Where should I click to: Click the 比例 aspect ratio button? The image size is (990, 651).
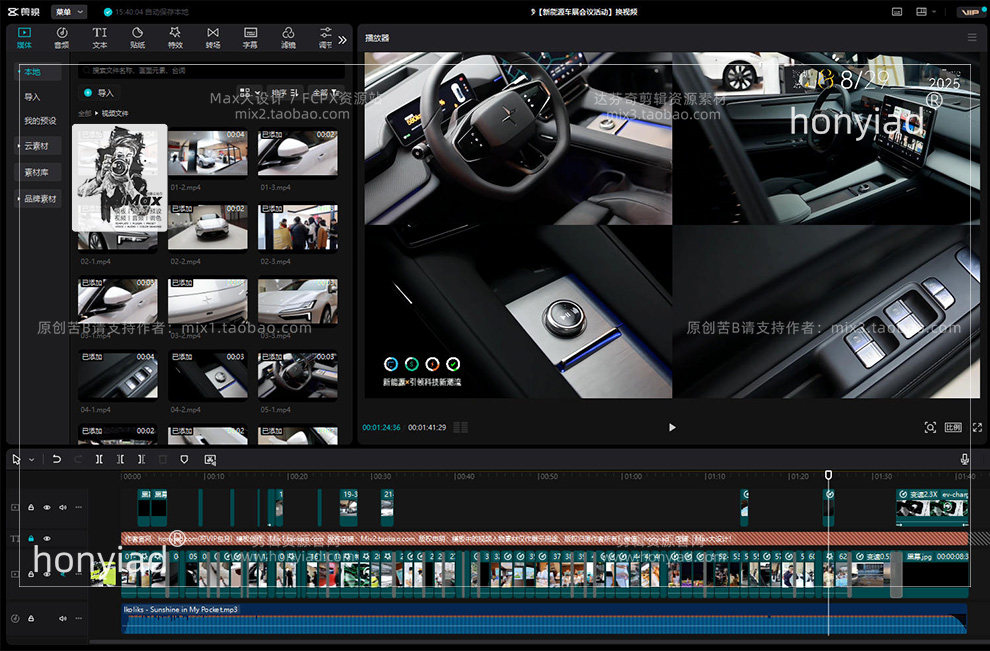tap(953, 427)
